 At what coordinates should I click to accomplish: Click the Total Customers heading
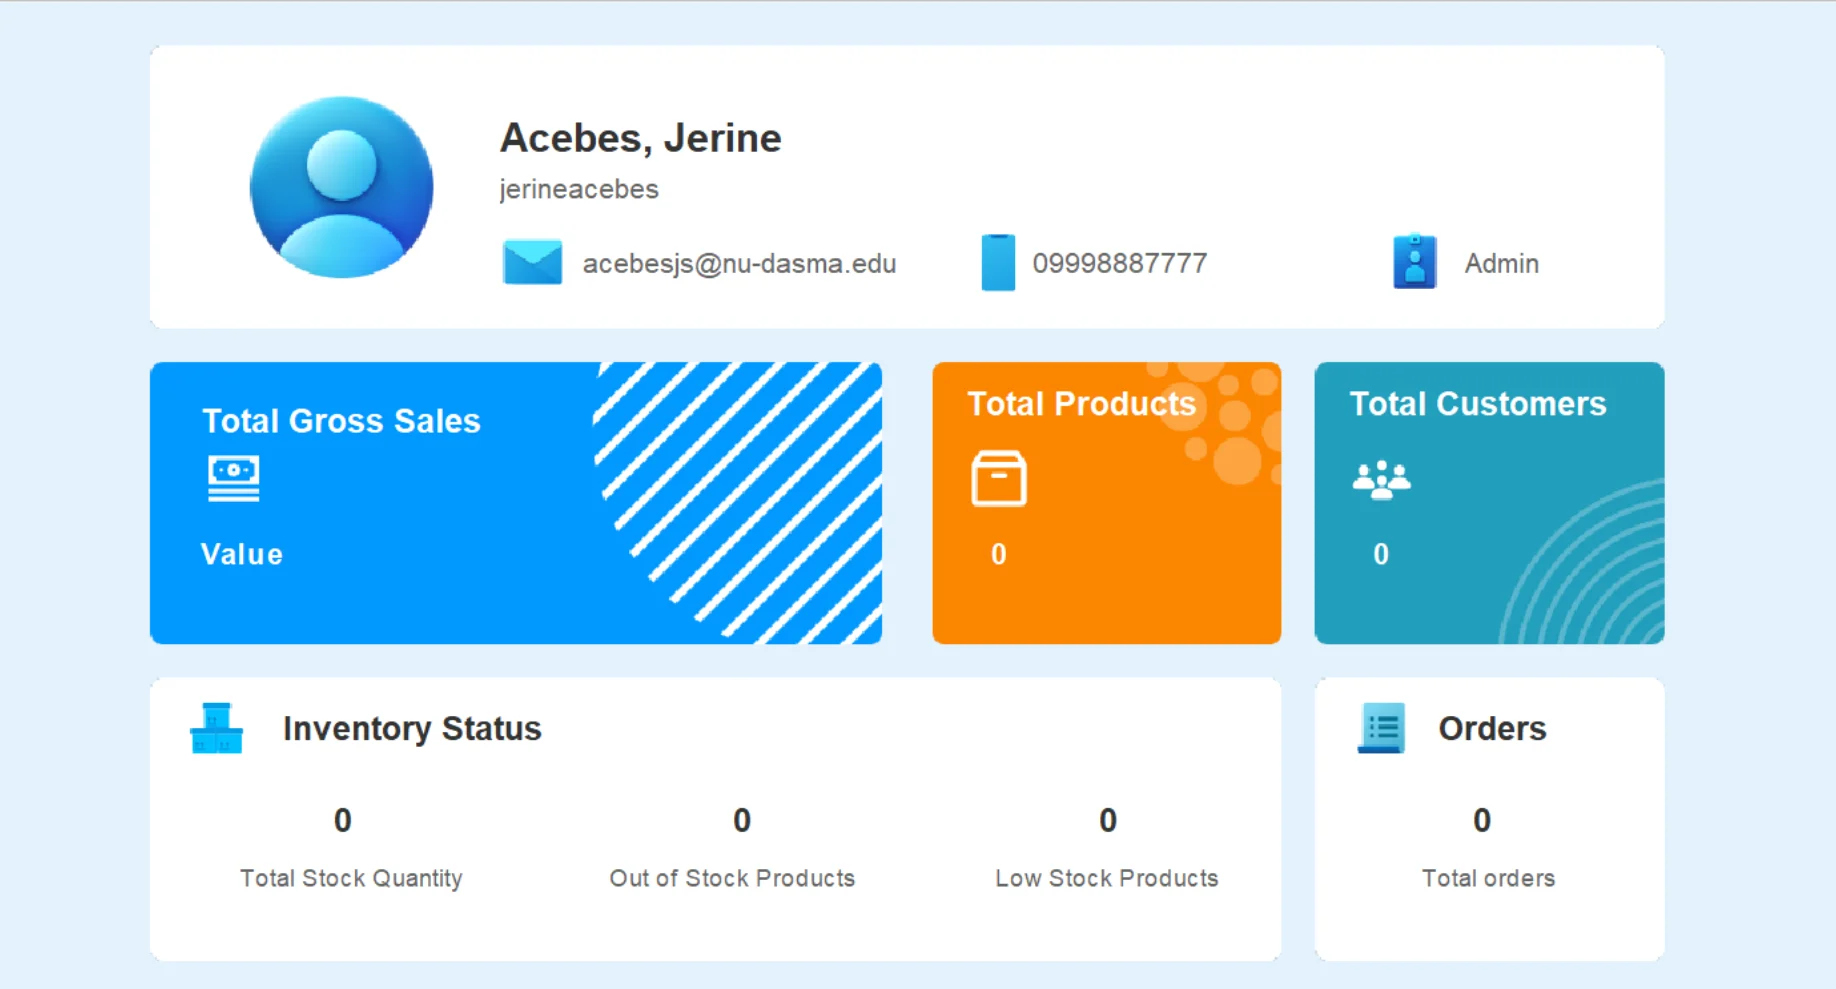pyautogui.click(x=1478, y=404)
